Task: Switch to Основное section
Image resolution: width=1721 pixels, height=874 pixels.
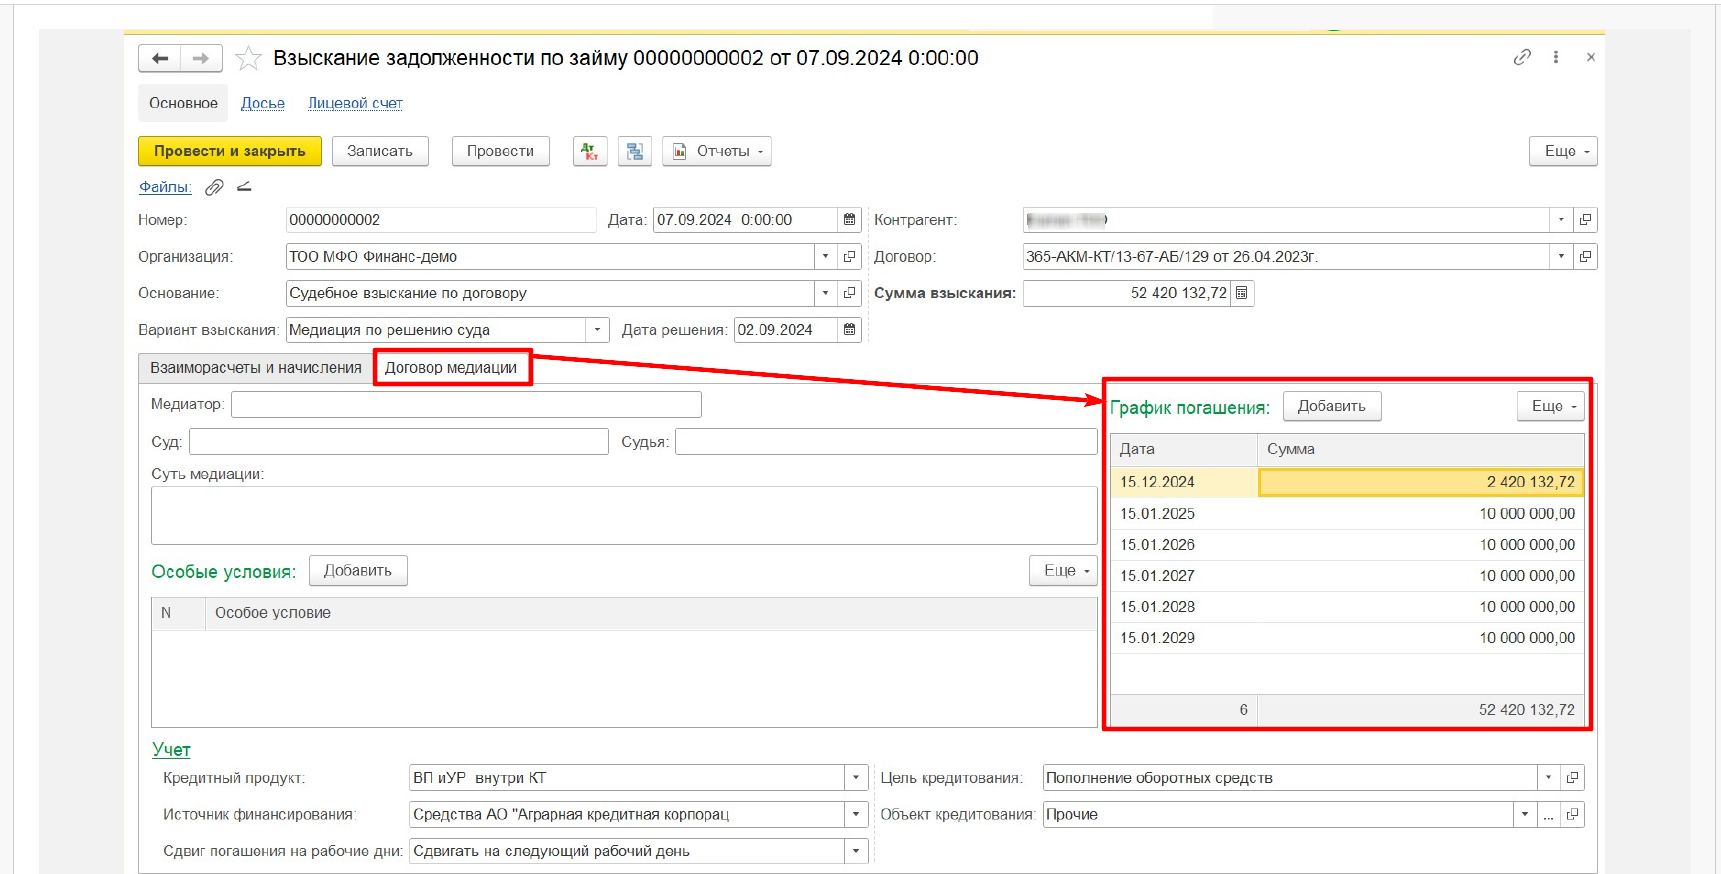Action: (x=183, y=103)
